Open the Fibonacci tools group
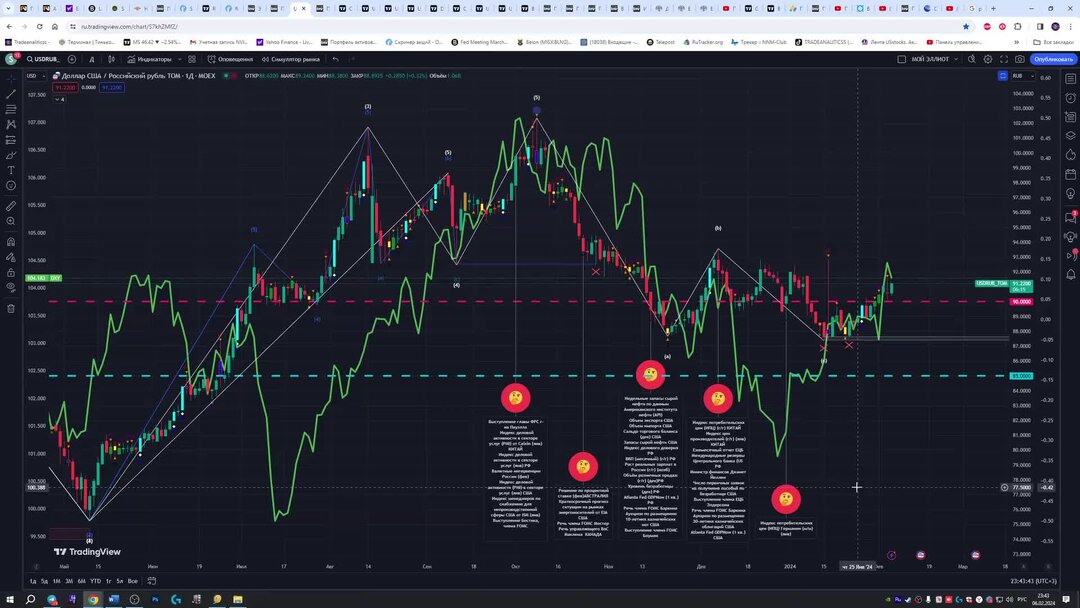The image size is (1080, 608). coord(10,109)
